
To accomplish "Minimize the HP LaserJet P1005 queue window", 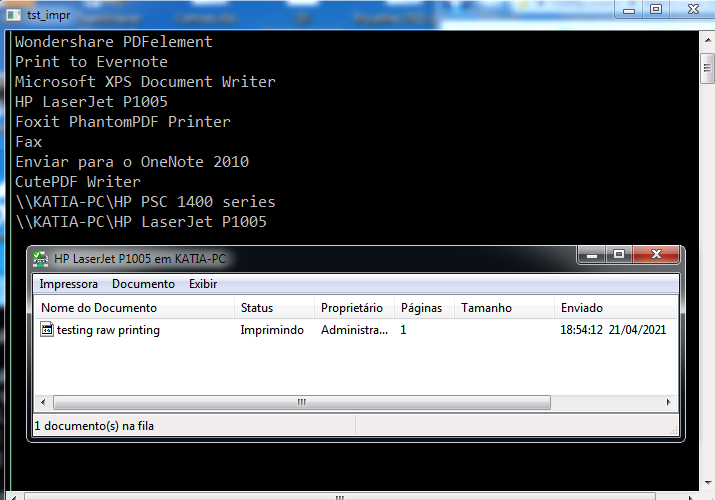I will tap(592, 255).
